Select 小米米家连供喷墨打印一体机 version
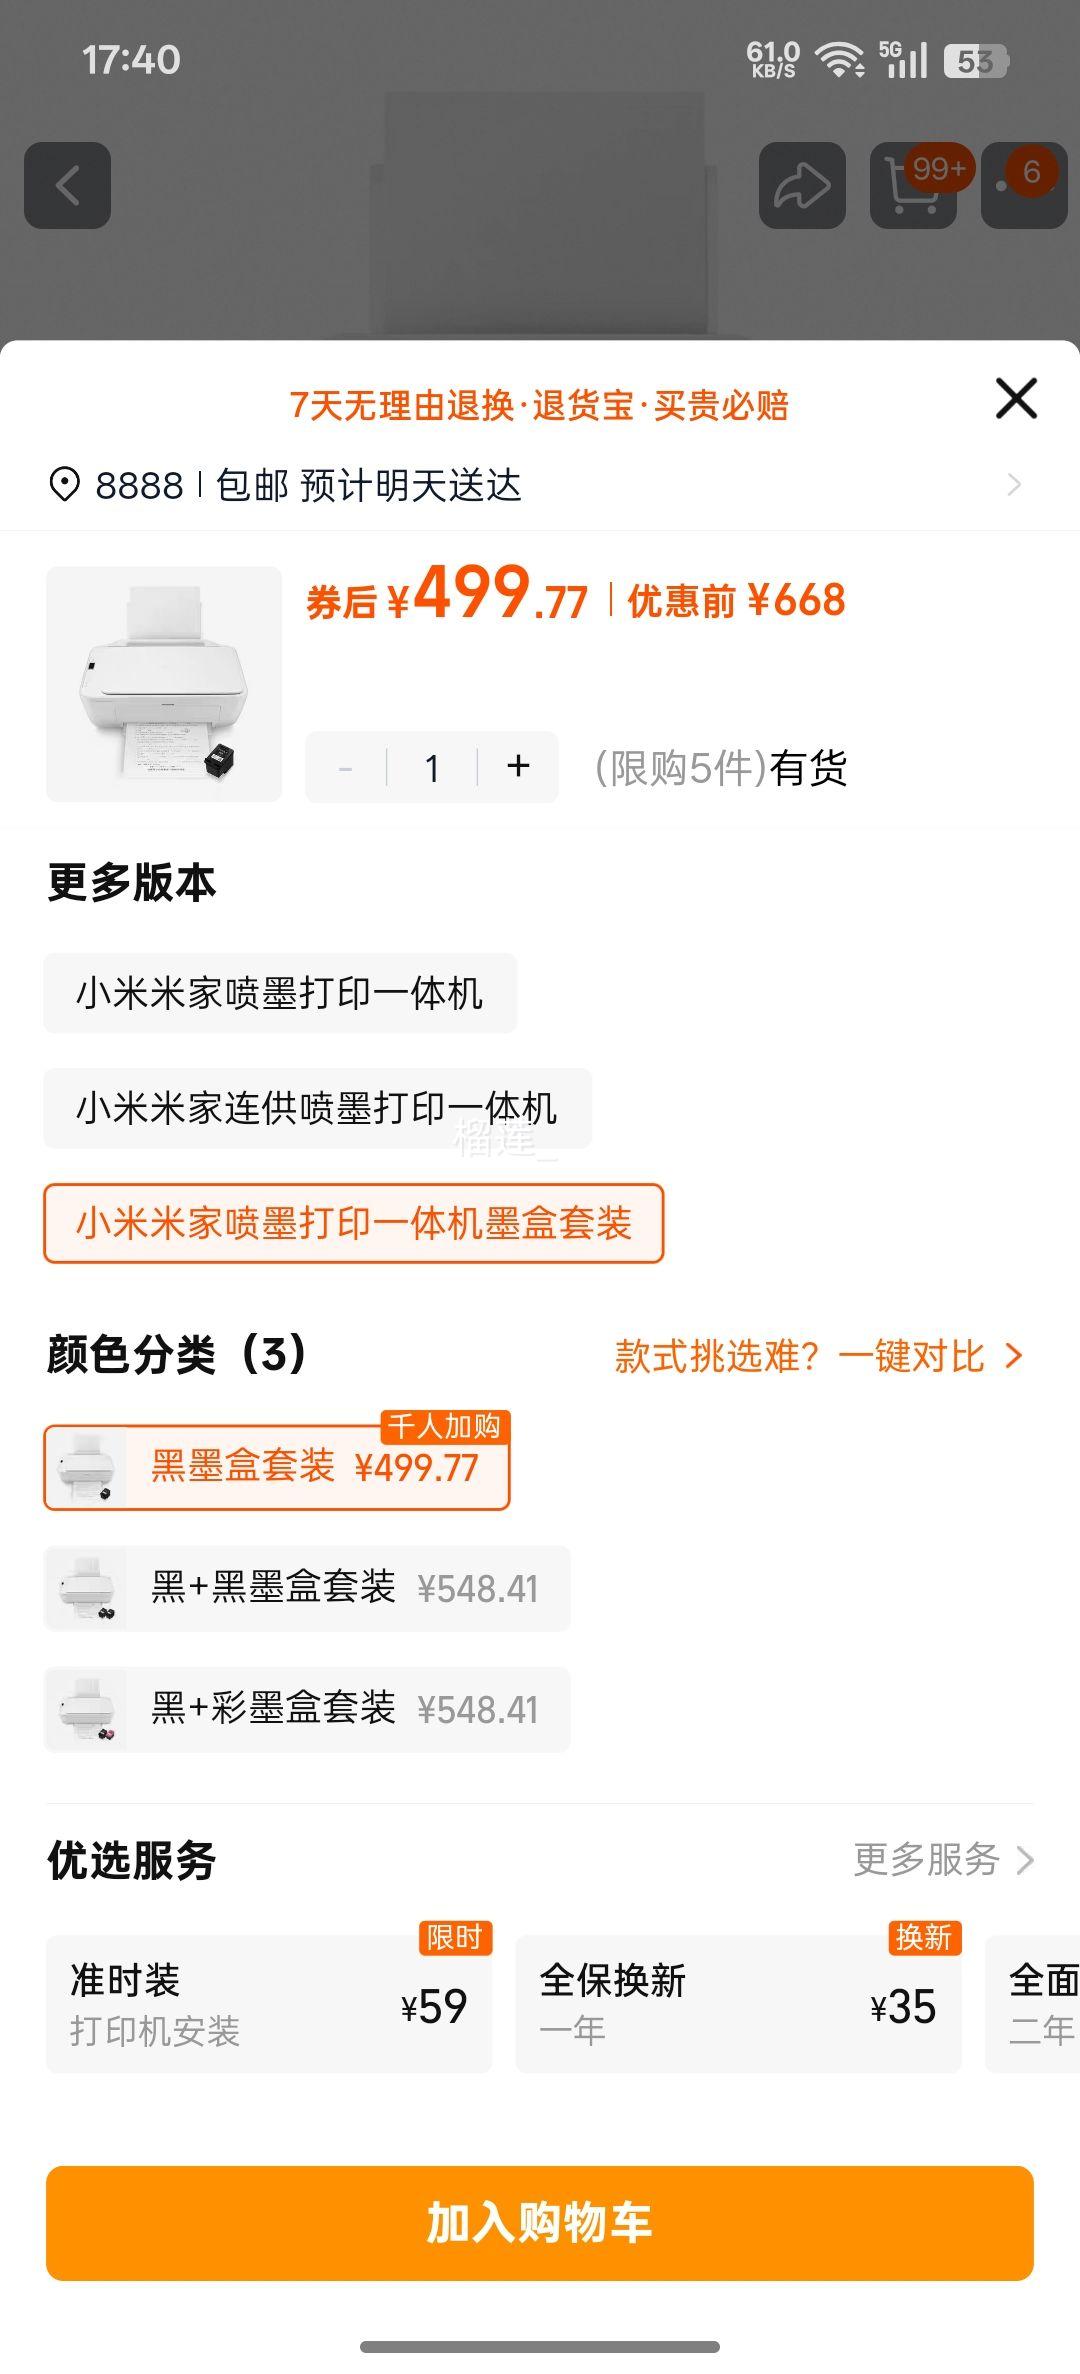Viewport: 1080px width, 2374px height. click(317, 1108)
